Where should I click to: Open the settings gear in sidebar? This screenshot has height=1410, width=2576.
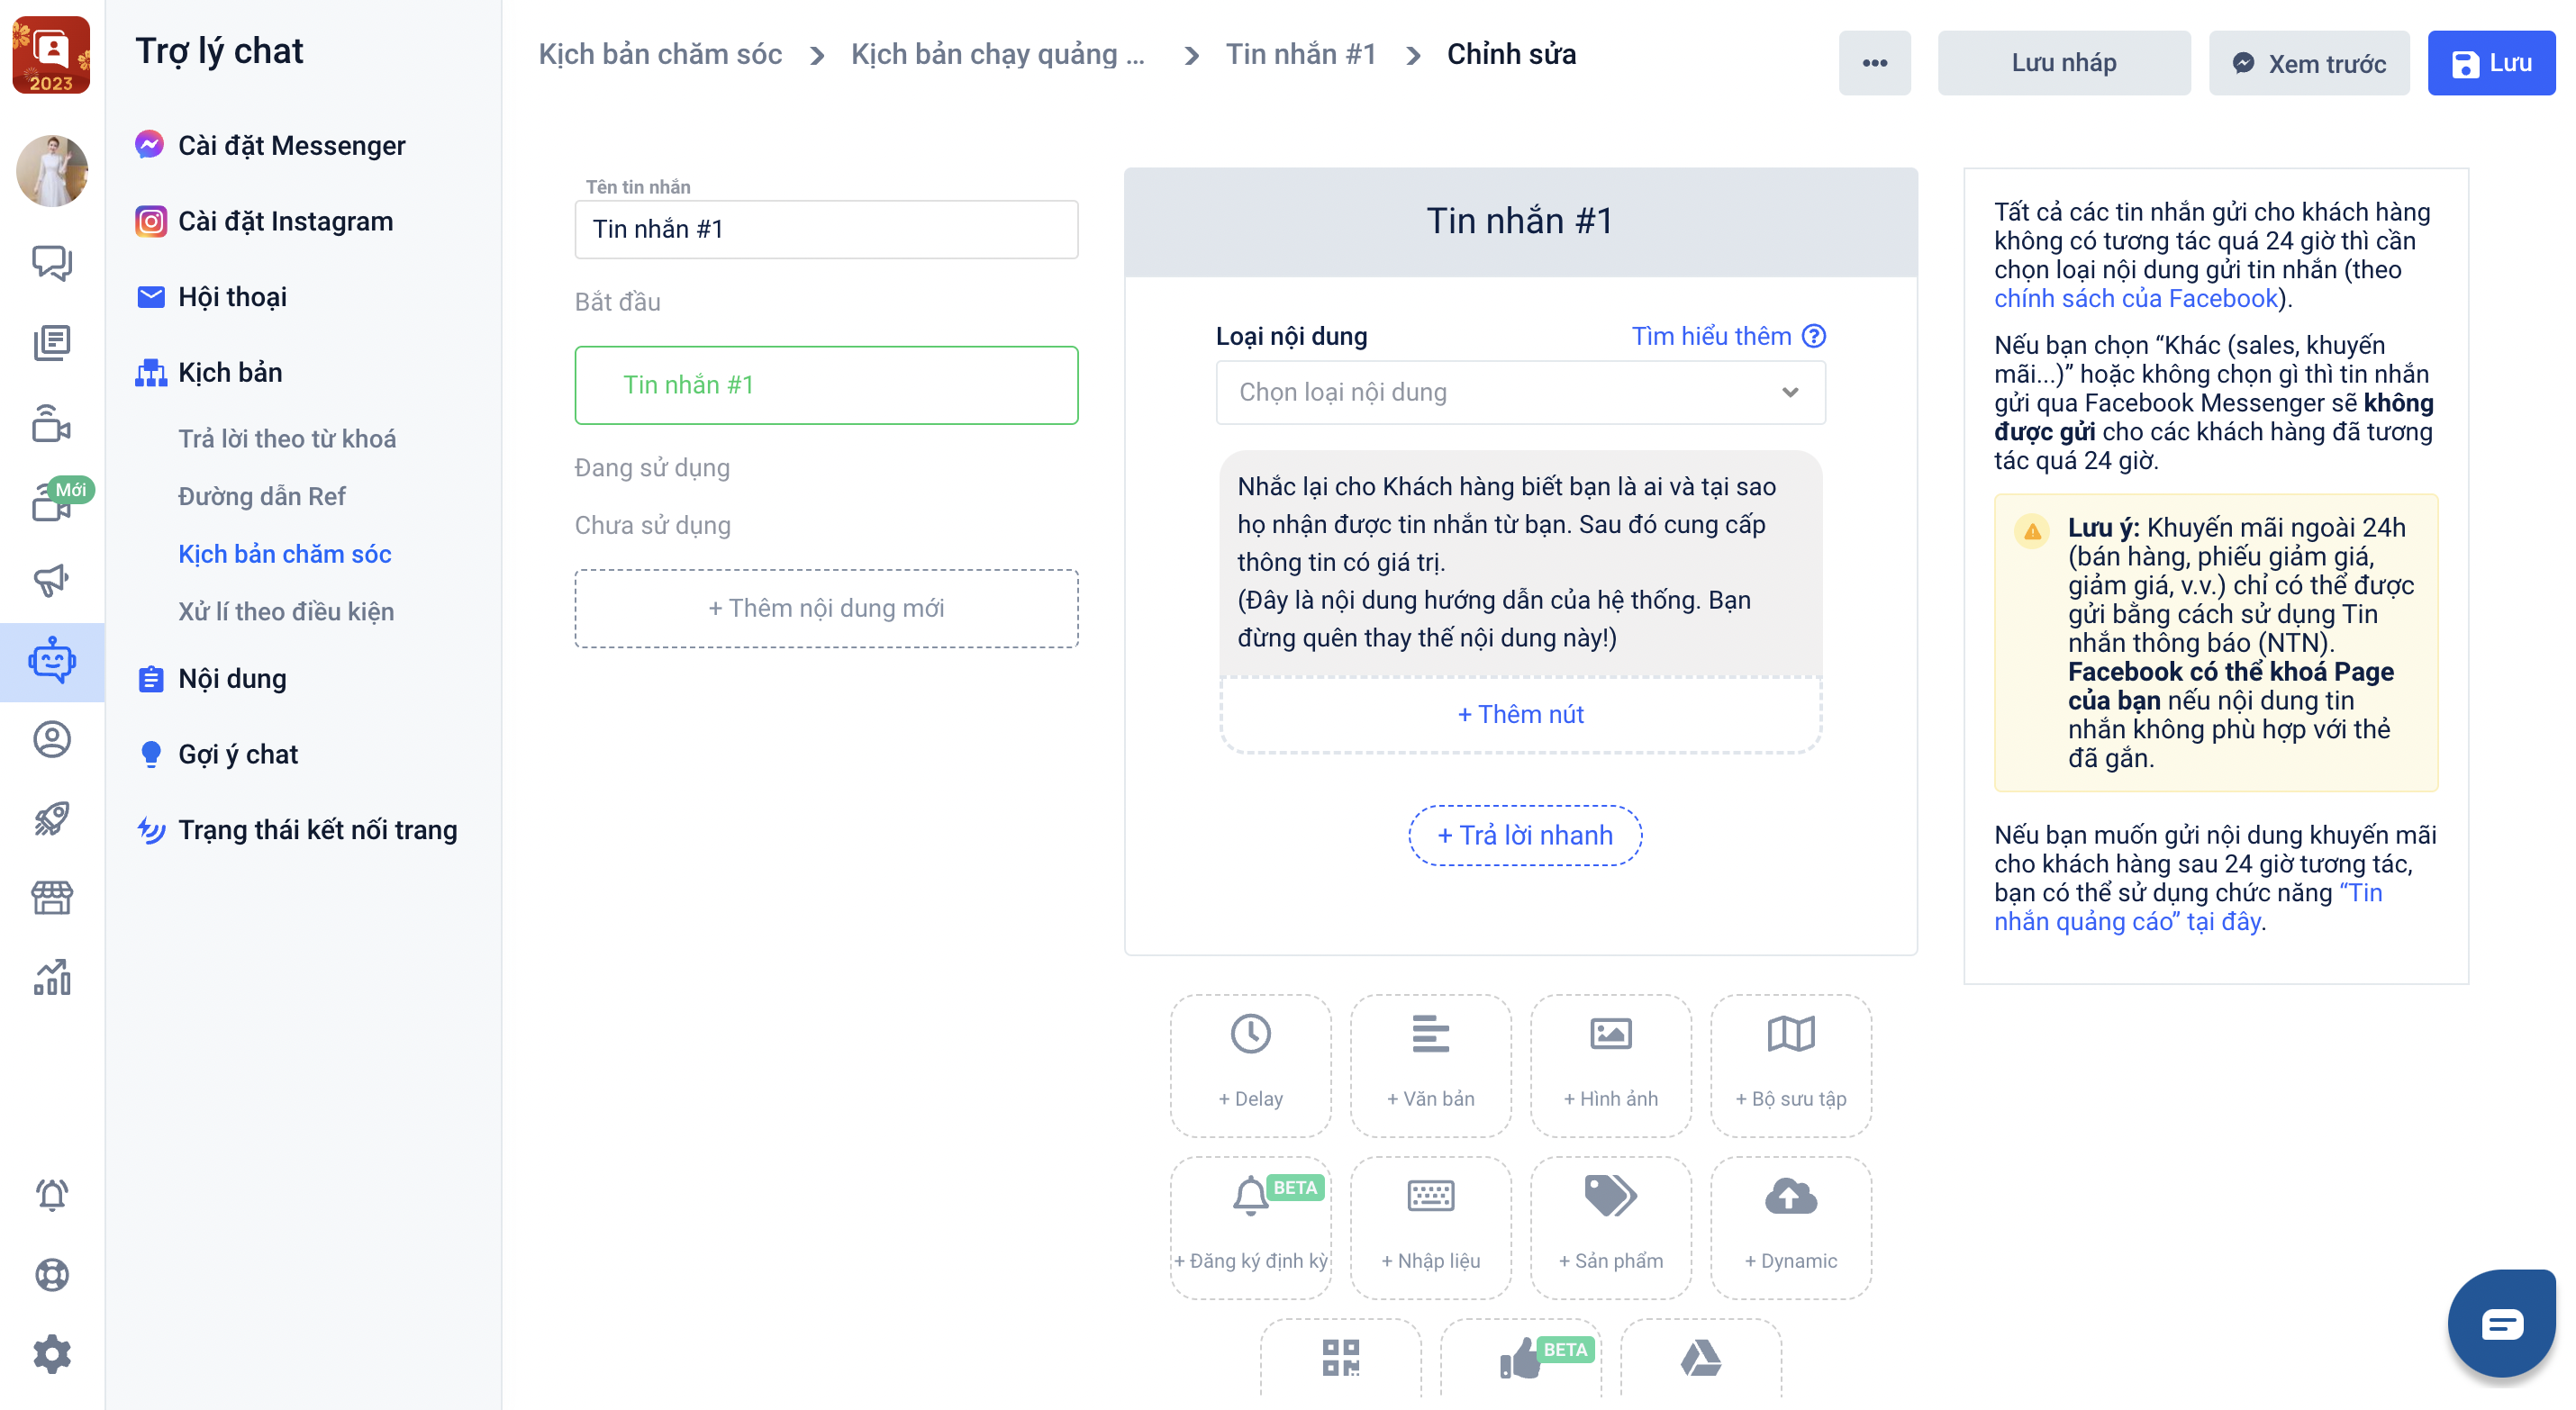click(x=52, y=1354)
